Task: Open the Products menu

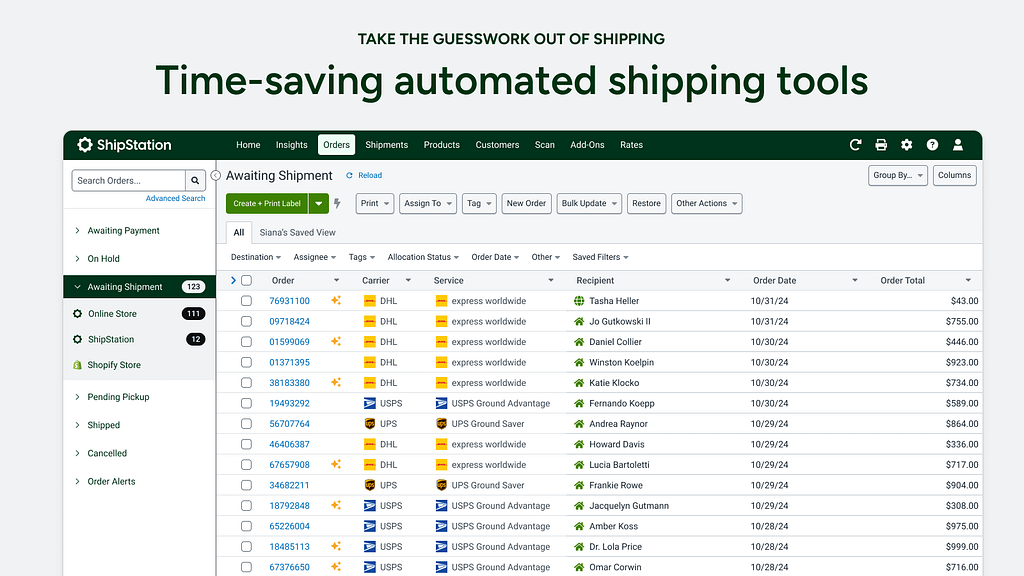Action: click(441, 145)
